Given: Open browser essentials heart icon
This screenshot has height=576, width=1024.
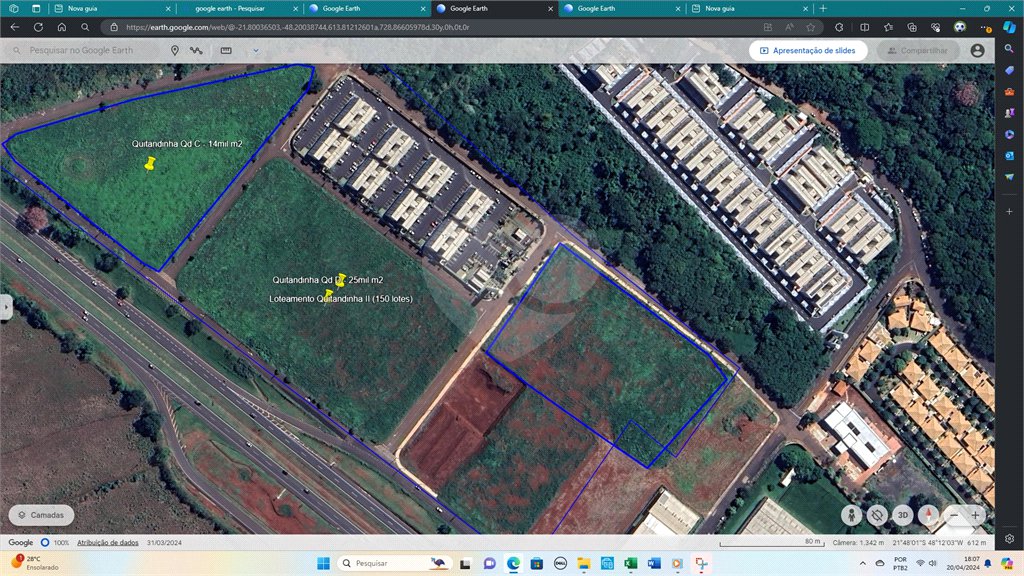Looking at the screenshot, I should click(x=935, y=27).
